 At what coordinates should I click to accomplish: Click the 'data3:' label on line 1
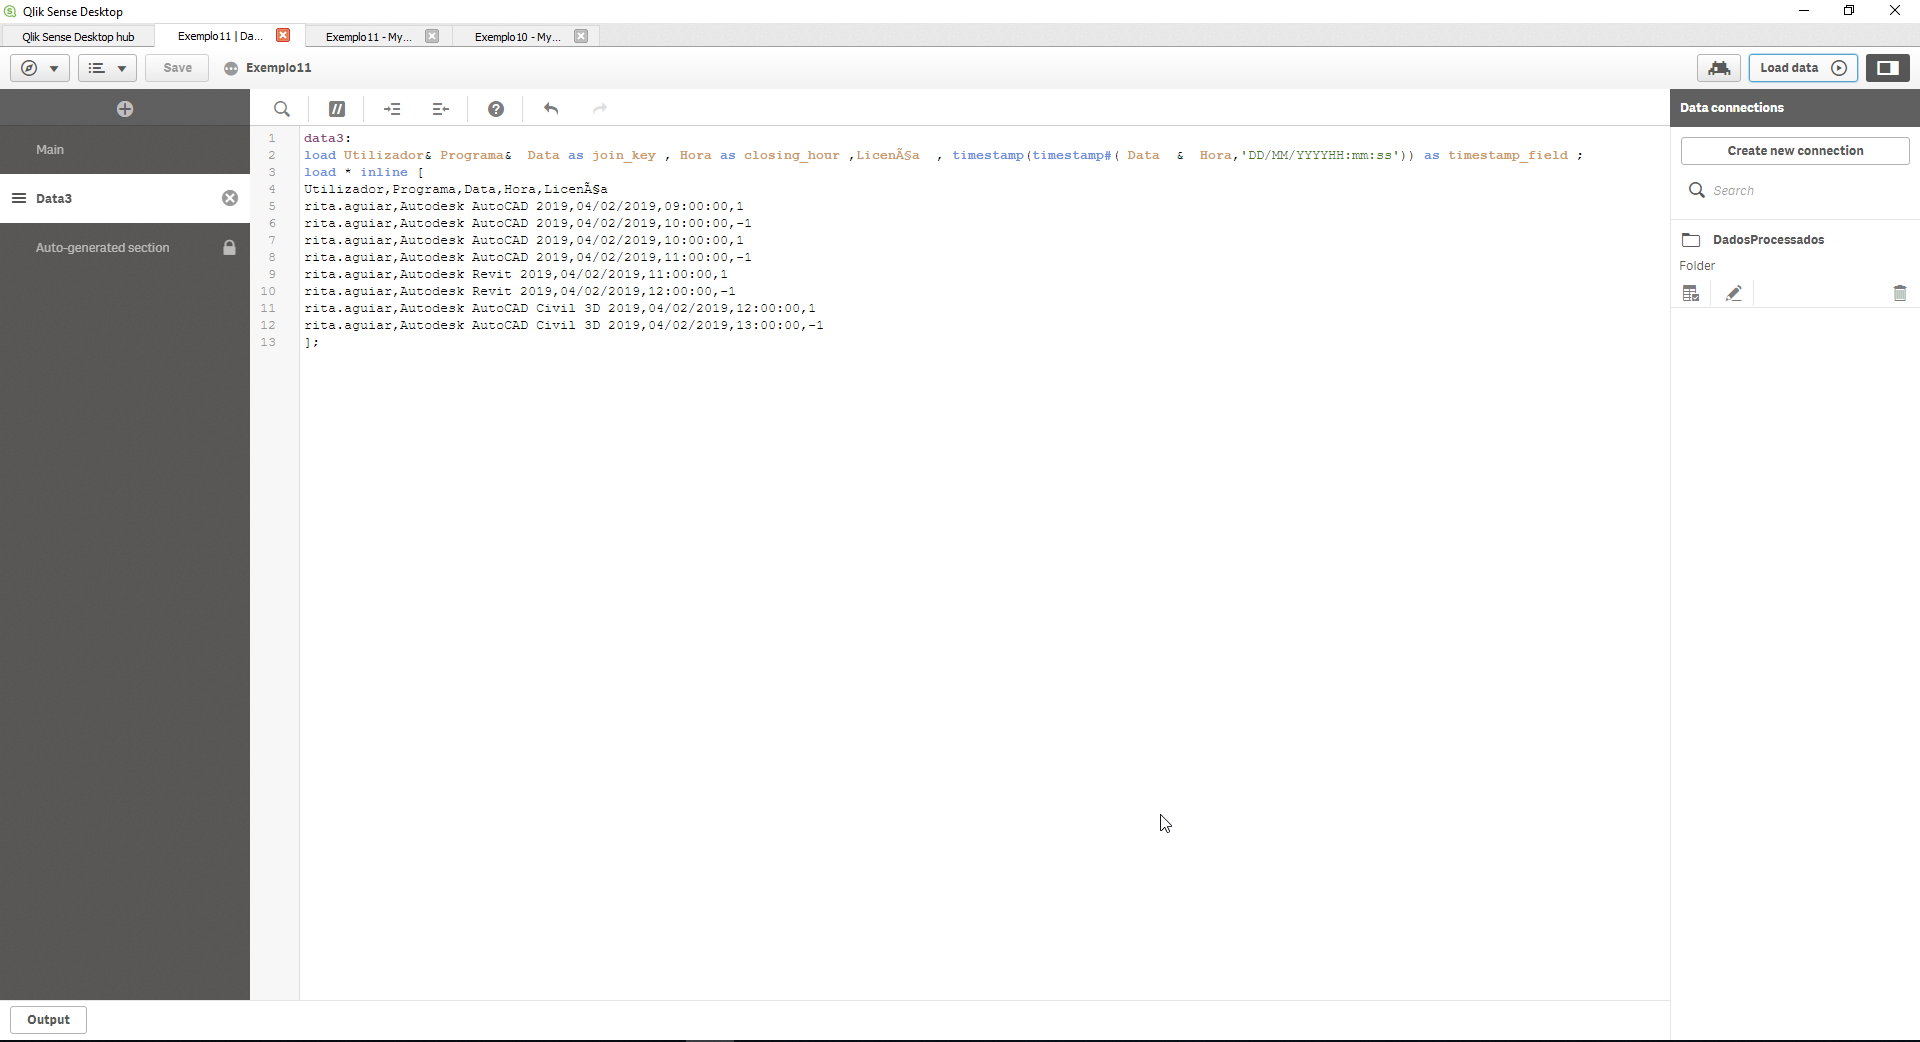pos(328,138)
